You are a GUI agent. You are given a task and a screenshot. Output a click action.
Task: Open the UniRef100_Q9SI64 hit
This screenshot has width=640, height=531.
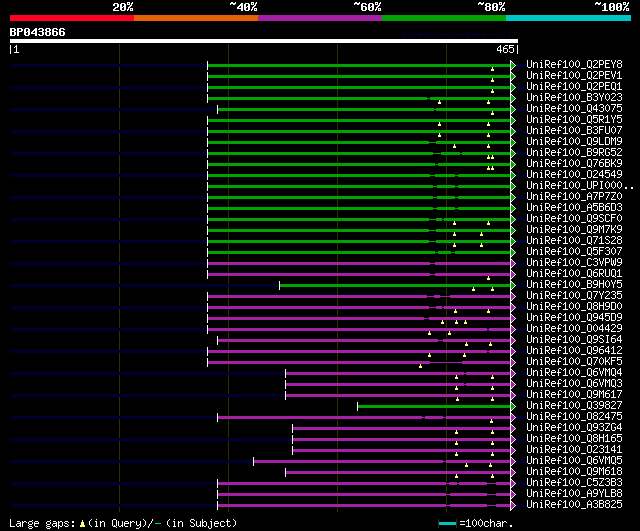[x=574, y=340]
